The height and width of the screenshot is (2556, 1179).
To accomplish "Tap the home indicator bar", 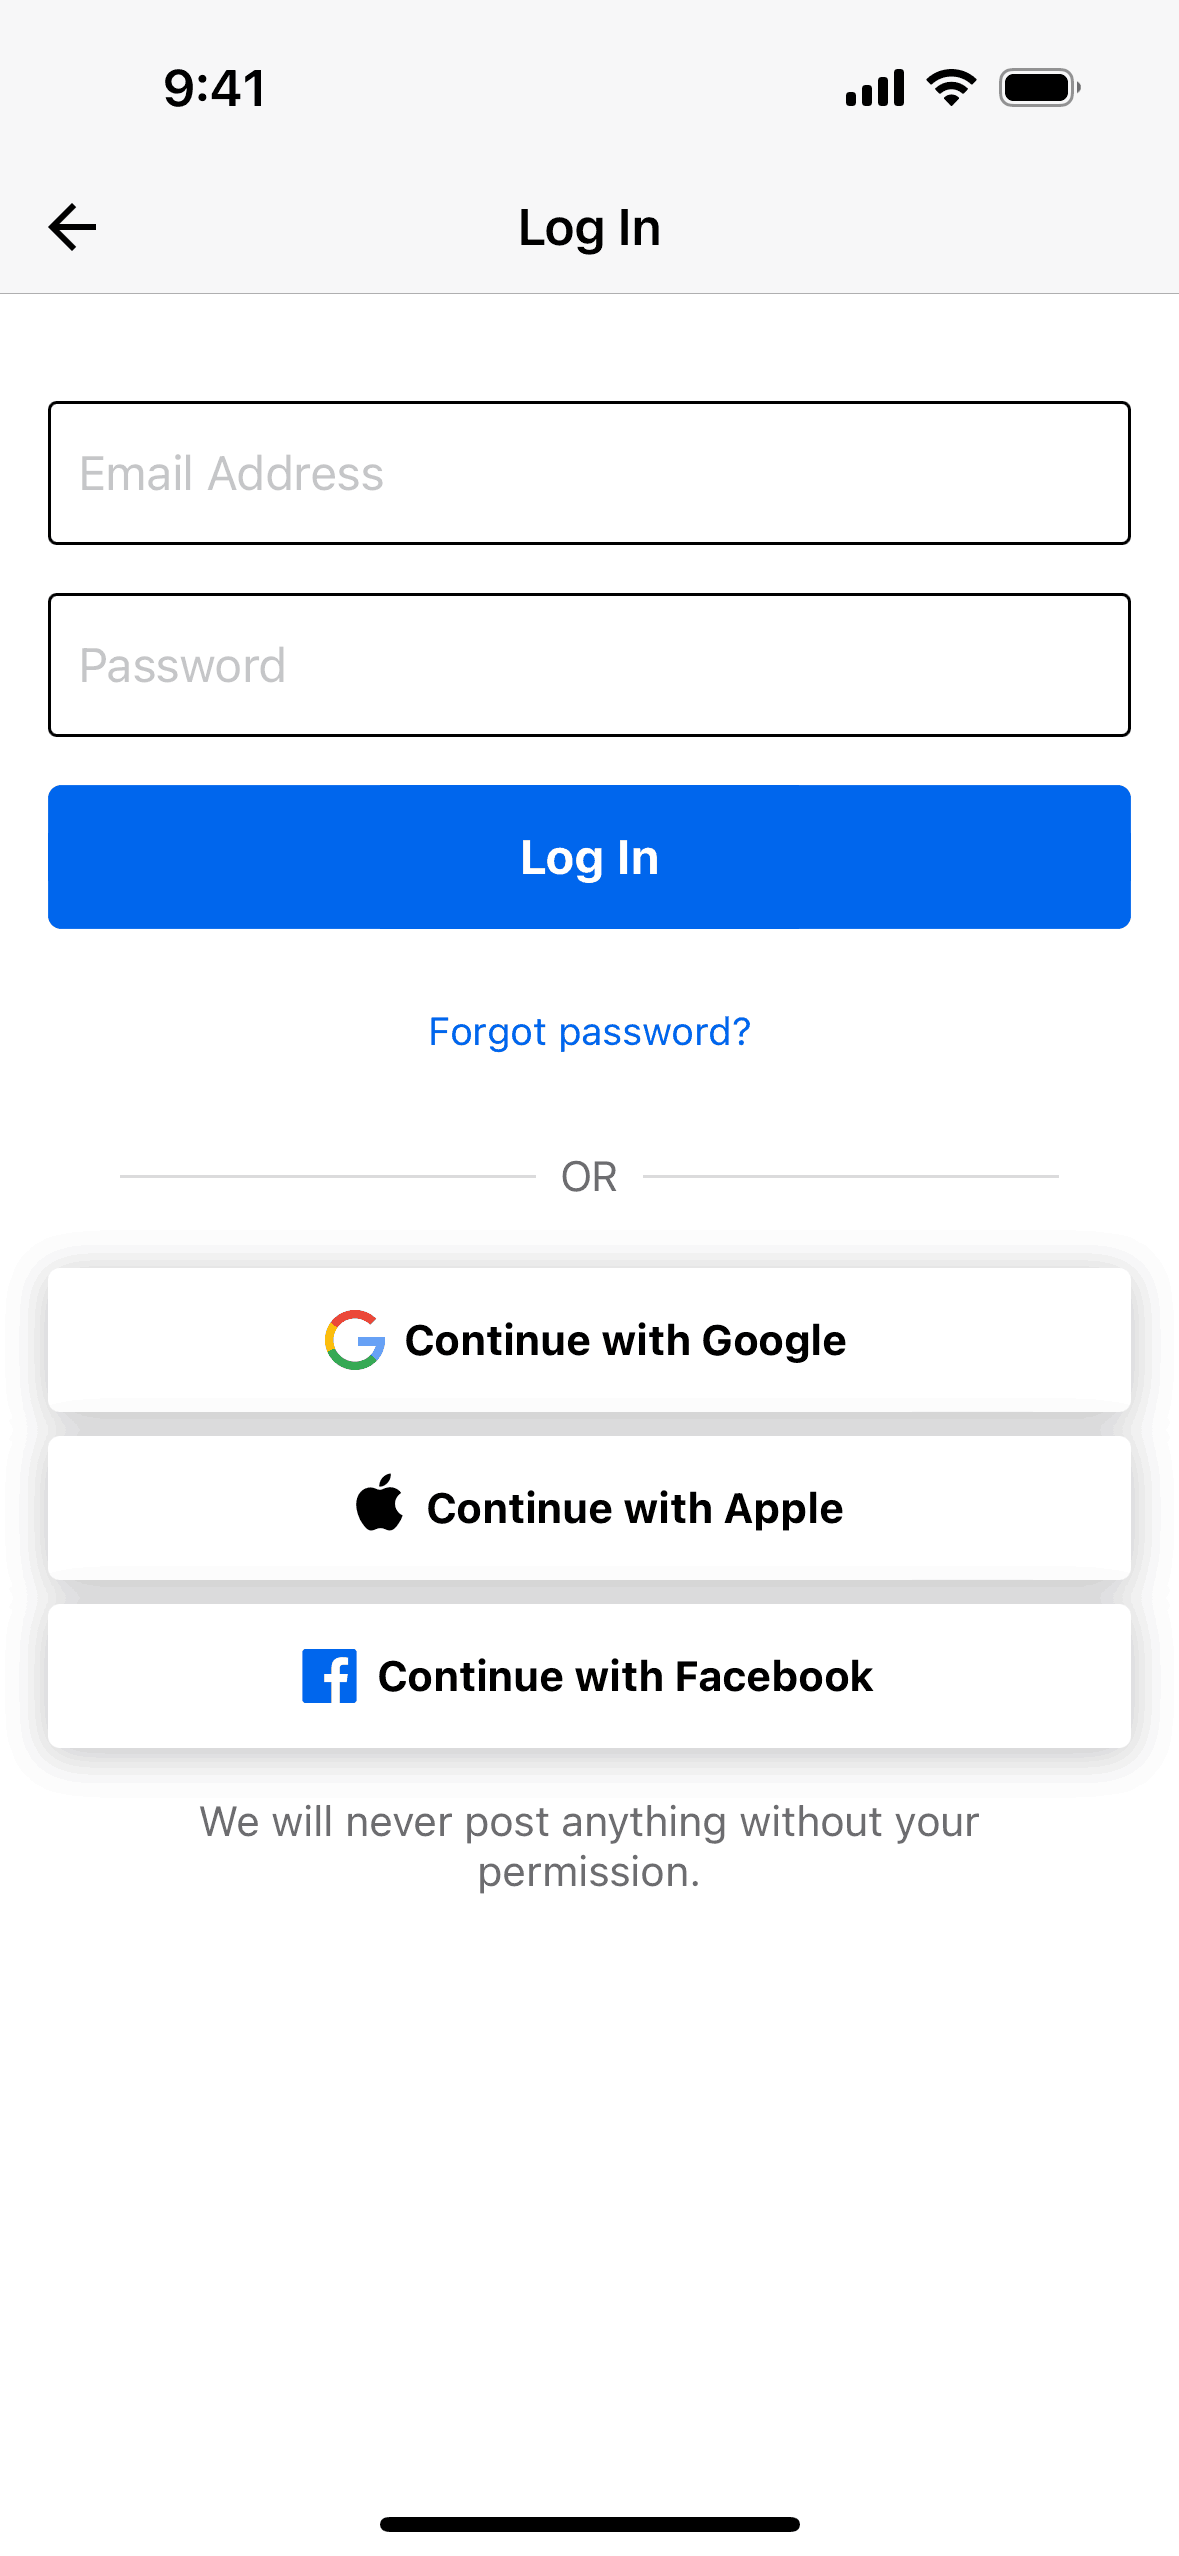I will coord(589,2524).
